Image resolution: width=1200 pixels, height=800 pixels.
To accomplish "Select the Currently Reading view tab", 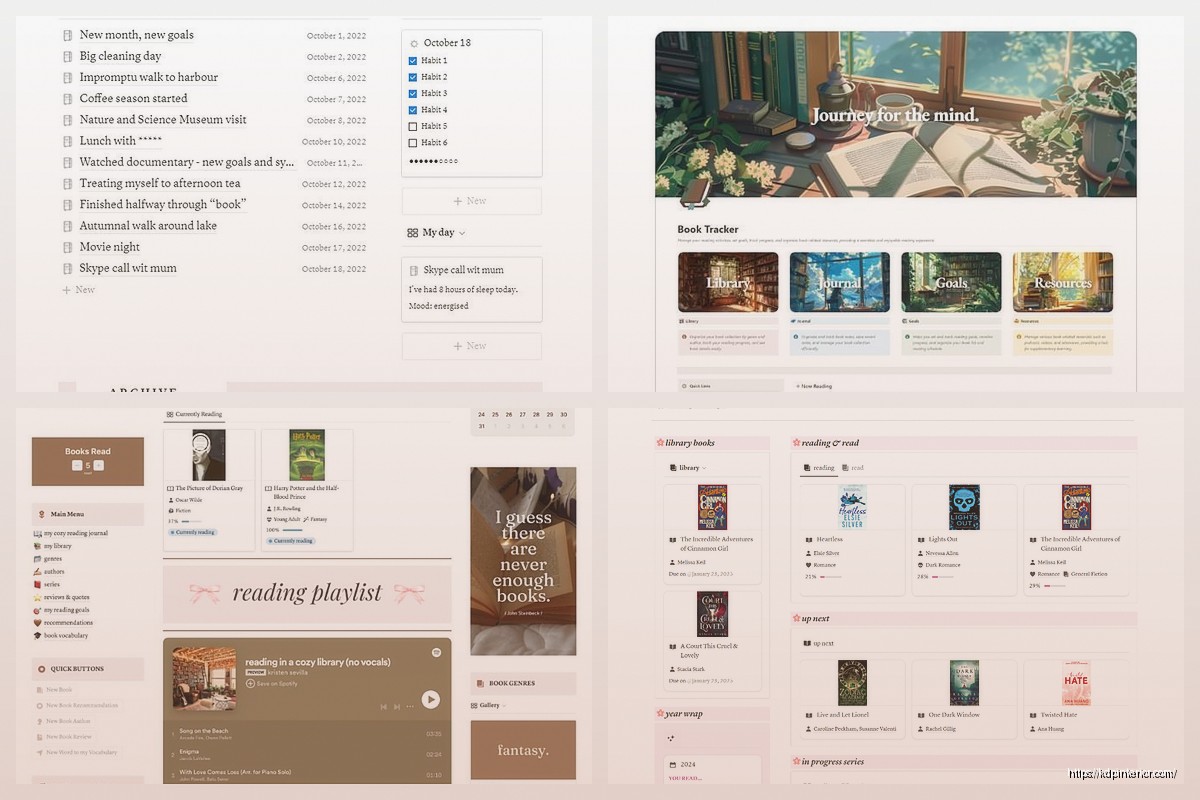I will pyautogui.click(x=194, y=414).
